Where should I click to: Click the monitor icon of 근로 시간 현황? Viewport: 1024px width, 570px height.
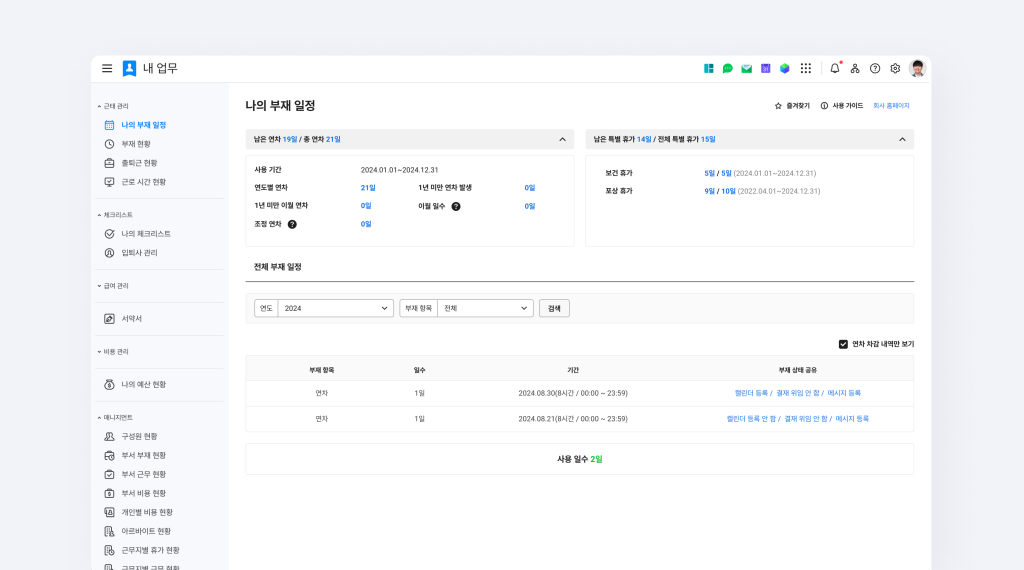point(109,182)
